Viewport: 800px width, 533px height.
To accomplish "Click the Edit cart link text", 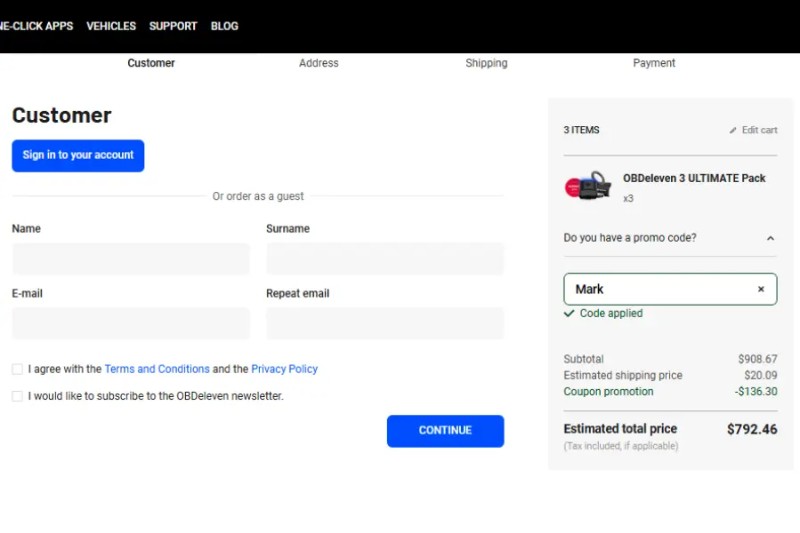I will tap(759, 130).
